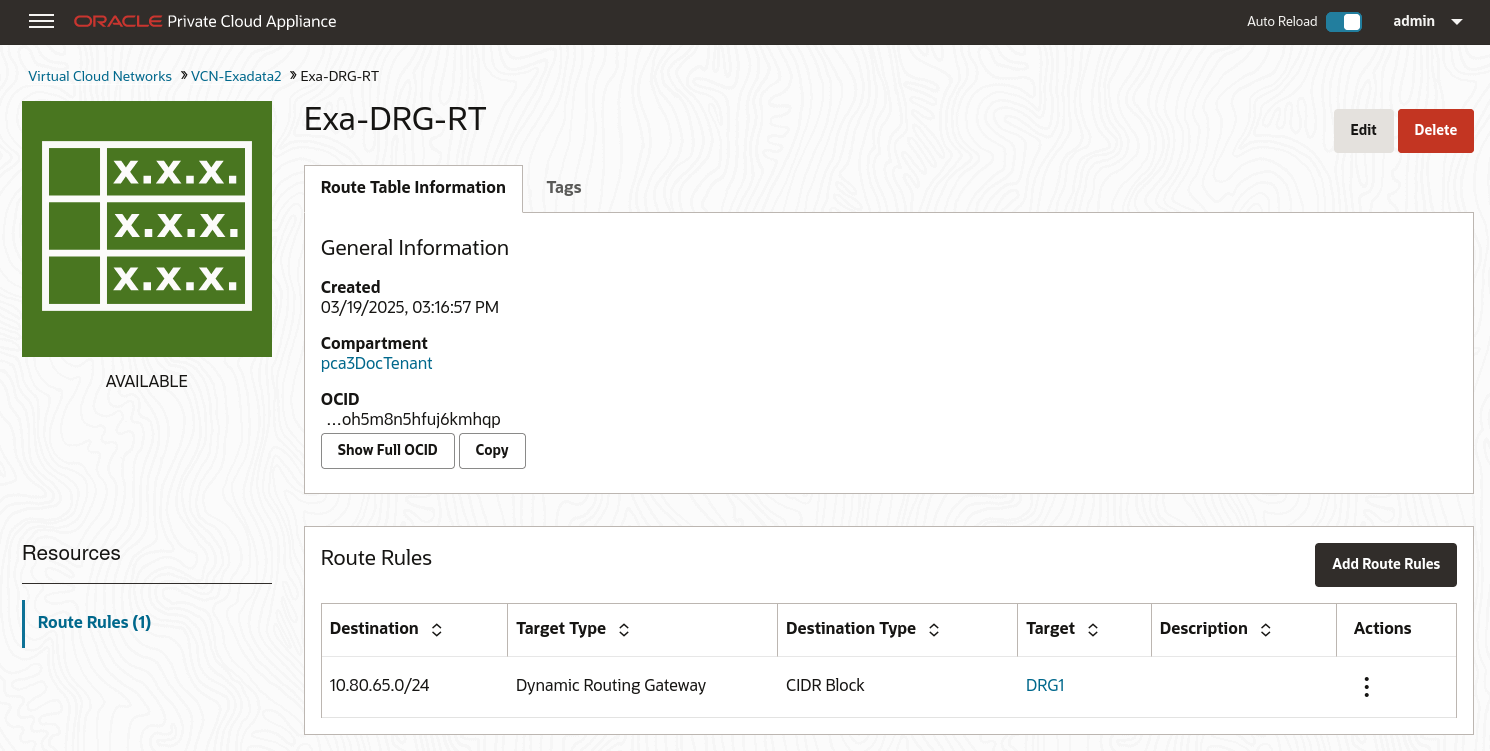Delete the Exa-DRG-RT route table
The height and width of the screenshot is (751, 1490).
pos(1435,130)
